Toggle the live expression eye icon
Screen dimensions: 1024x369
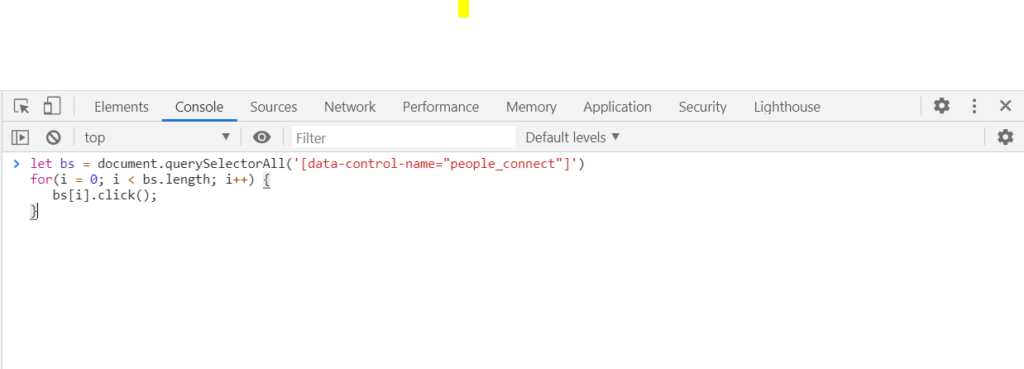pyautogui.click(x=262, y=137)
